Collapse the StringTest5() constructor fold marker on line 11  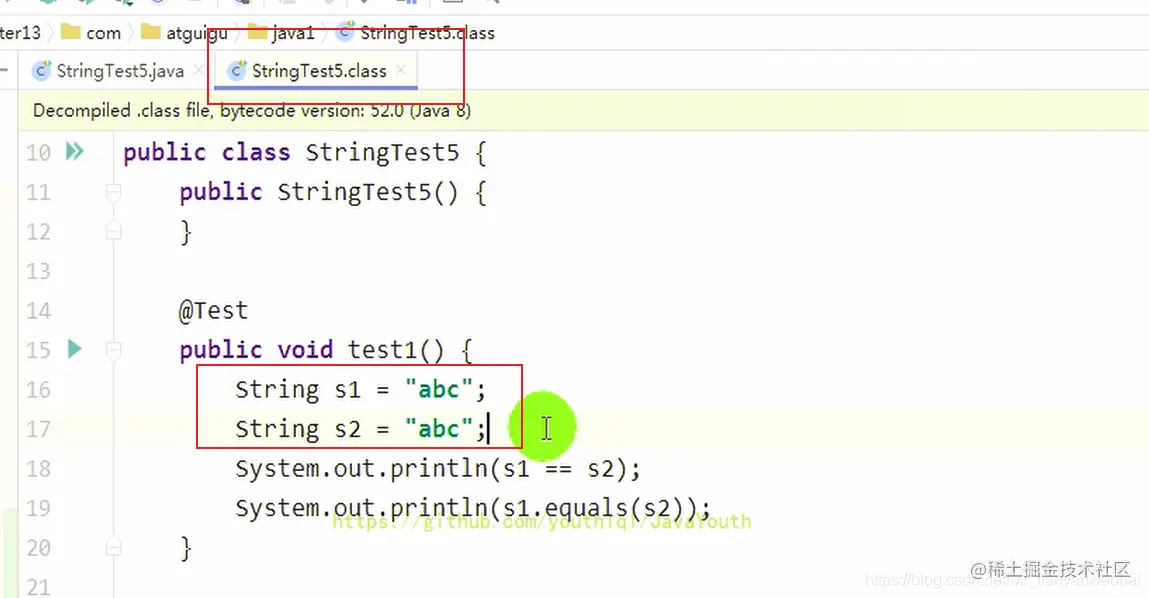(x=113, y=192)
